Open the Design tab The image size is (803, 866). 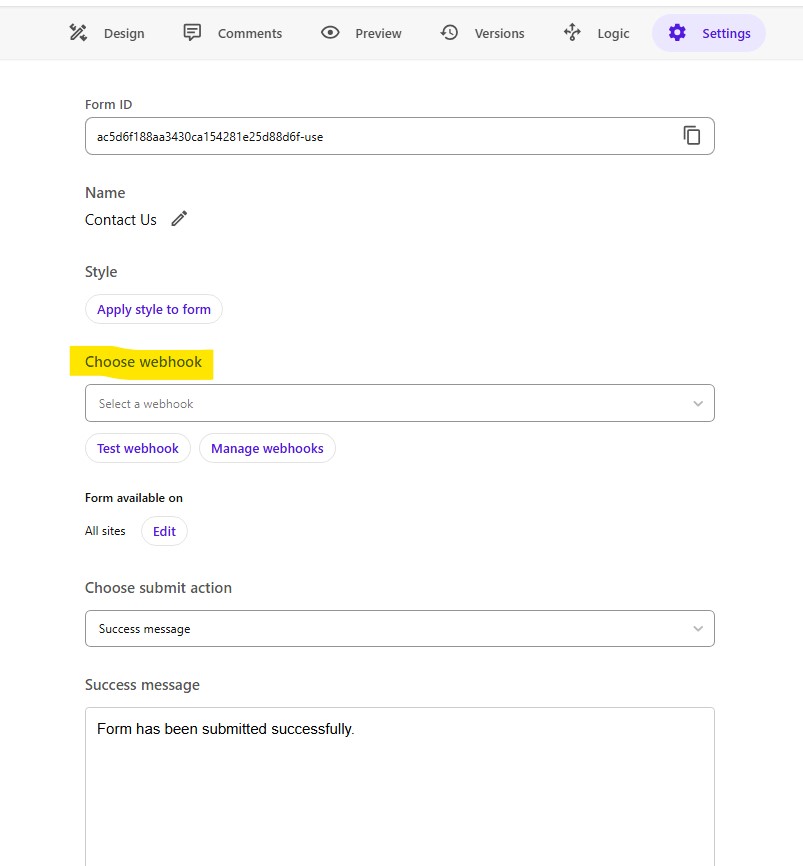click(107, 33)
